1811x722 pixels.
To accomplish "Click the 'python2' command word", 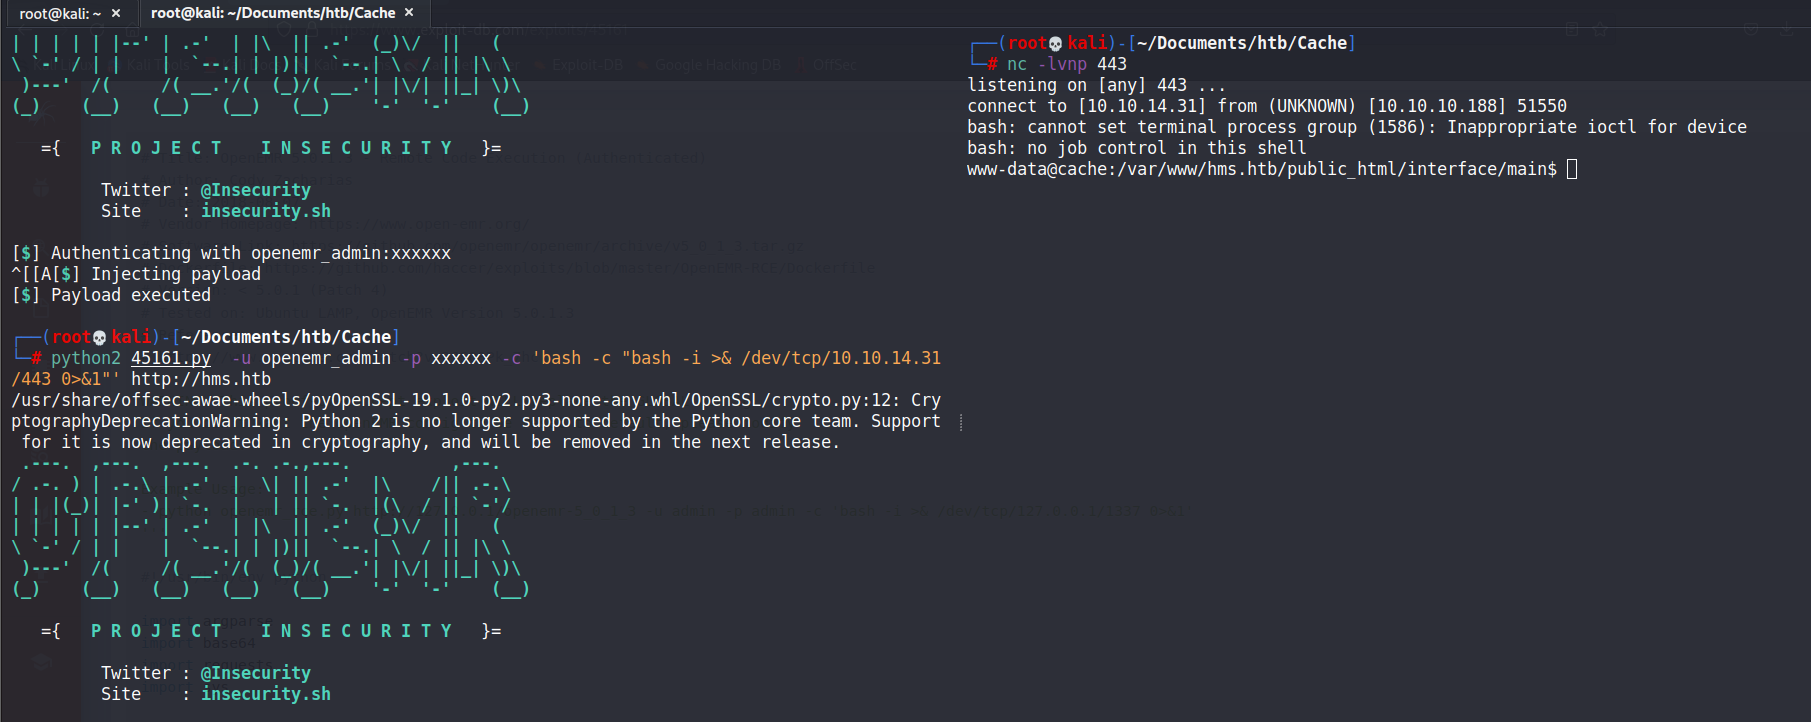I will pos(86,358).
